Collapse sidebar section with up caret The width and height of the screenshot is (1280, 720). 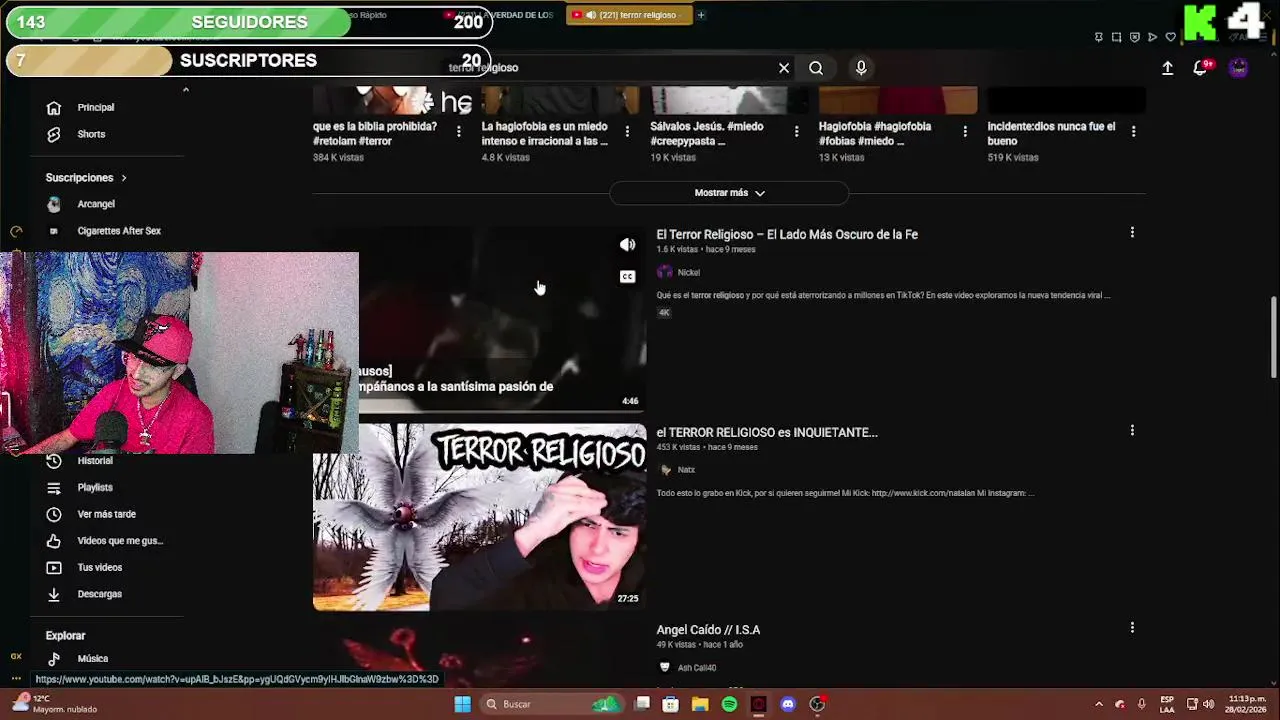click(185, 90)
